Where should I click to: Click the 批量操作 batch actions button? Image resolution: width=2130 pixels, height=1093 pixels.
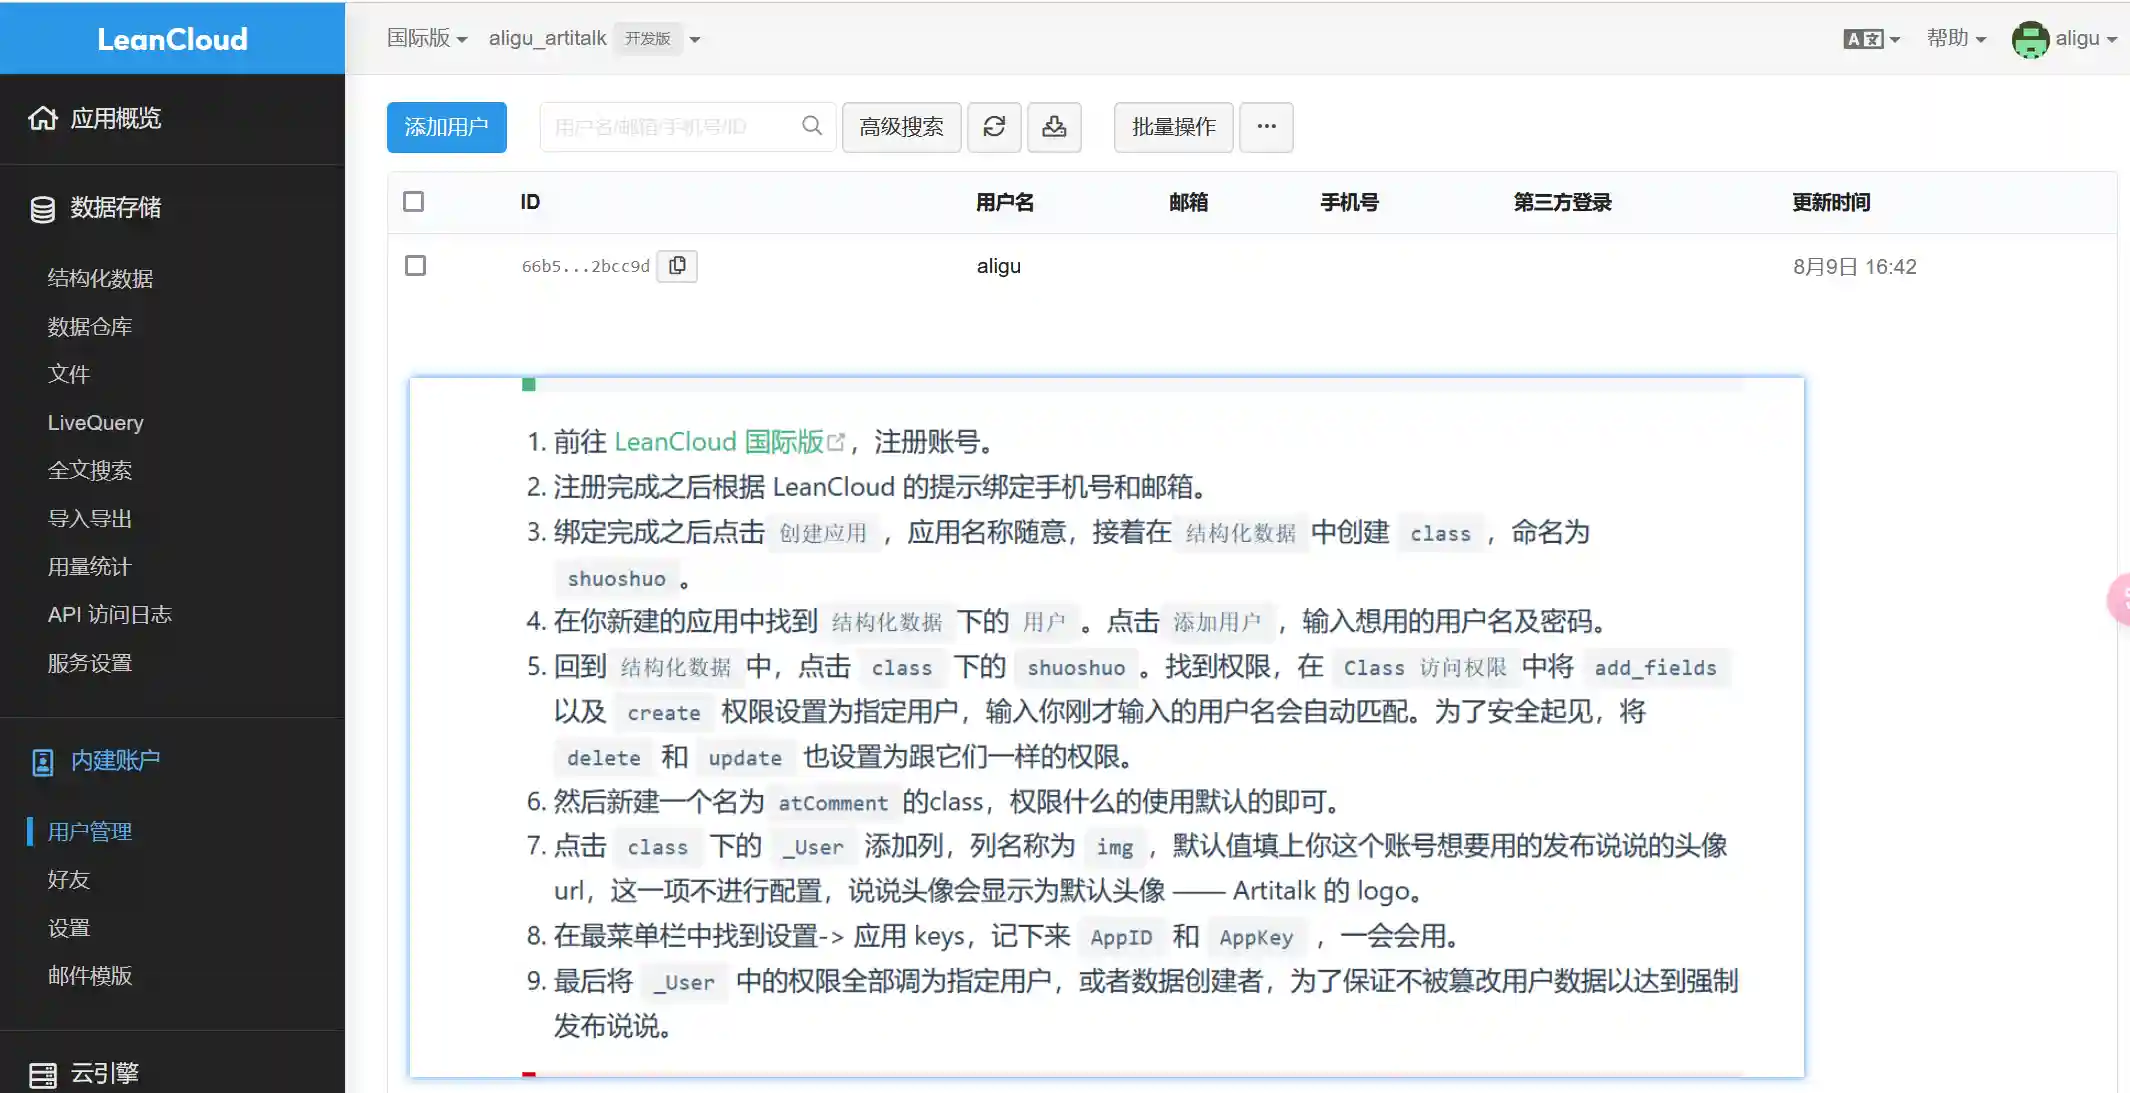pos(1172,127)
